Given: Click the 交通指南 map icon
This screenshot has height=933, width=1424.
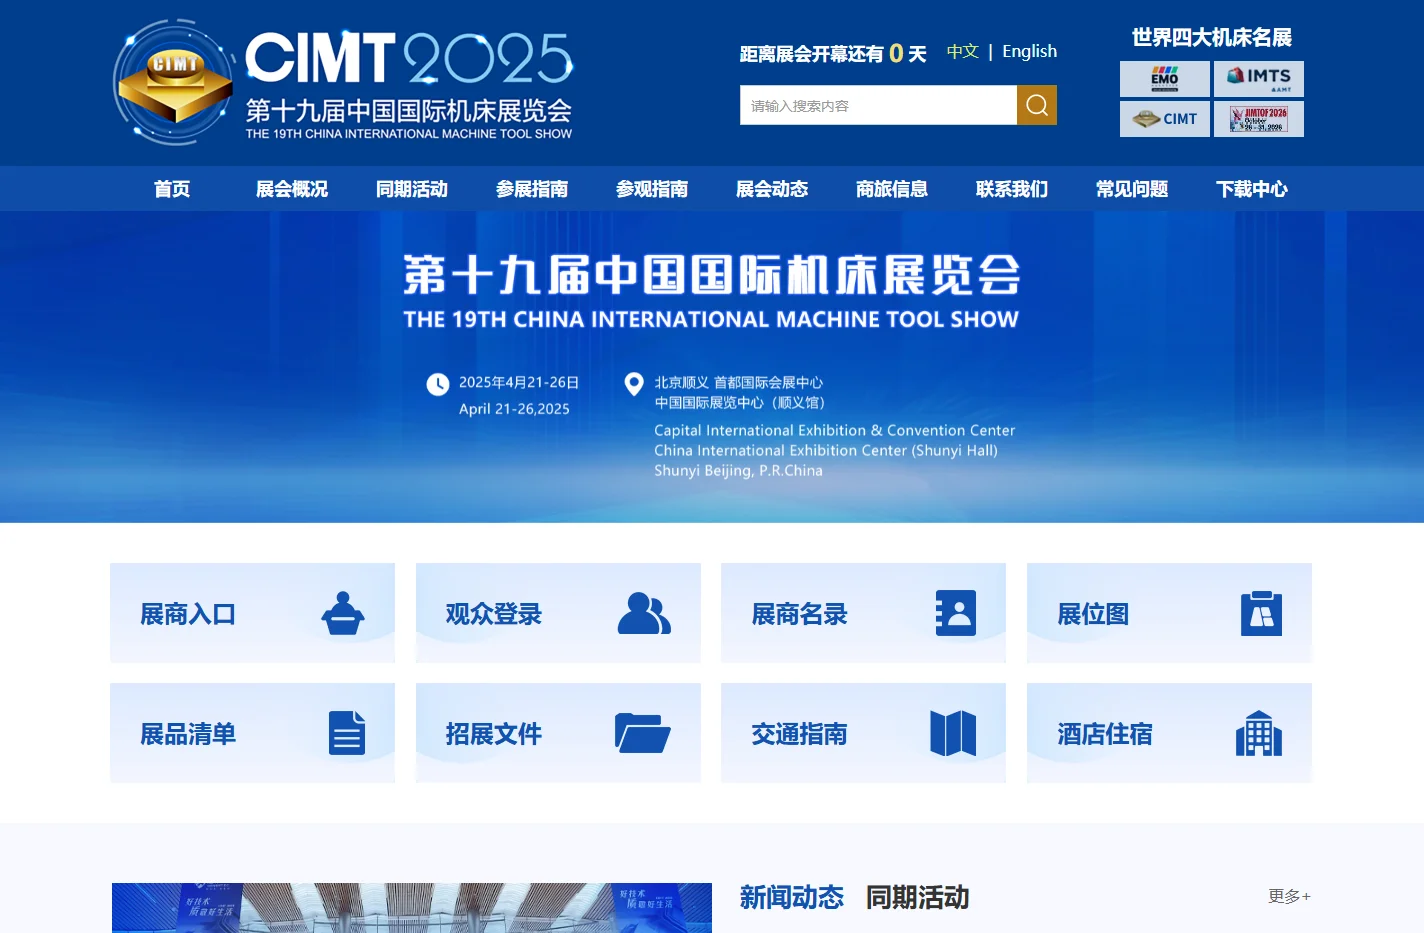Looking at the screenshot, I should coord(953,733).
